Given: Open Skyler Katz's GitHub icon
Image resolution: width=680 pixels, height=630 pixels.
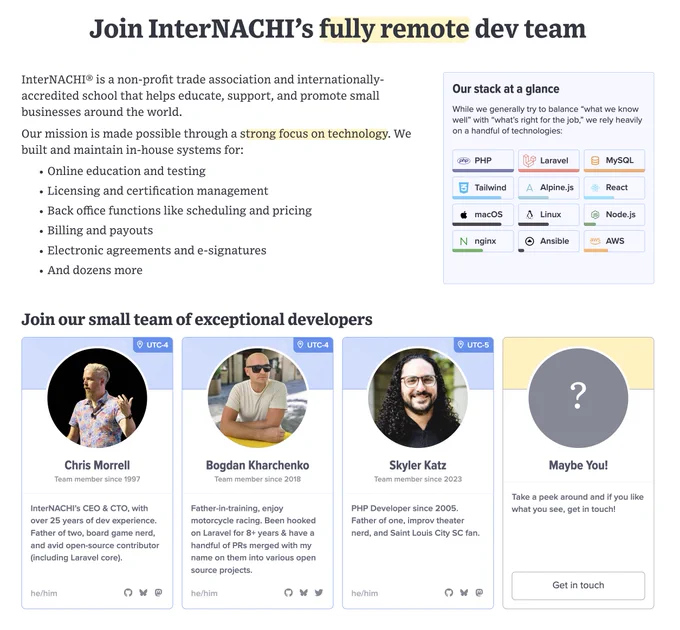Looking at the screenshot, I should [x=449, y=593].
